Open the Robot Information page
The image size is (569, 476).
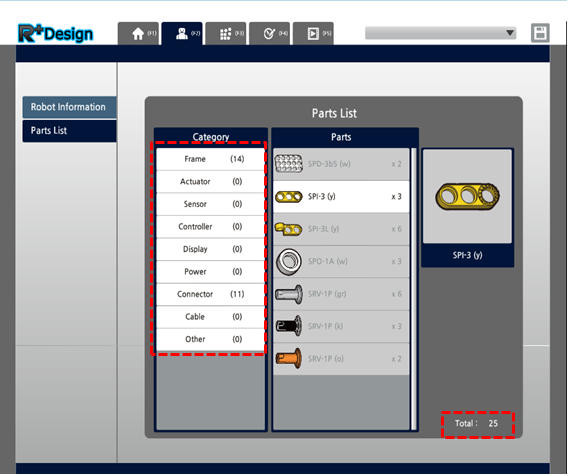[x=69, y=107]
